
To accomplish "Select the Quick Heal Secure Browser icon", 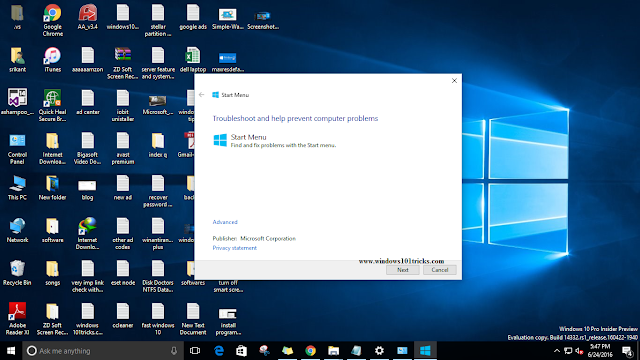I will click(53, 105).
